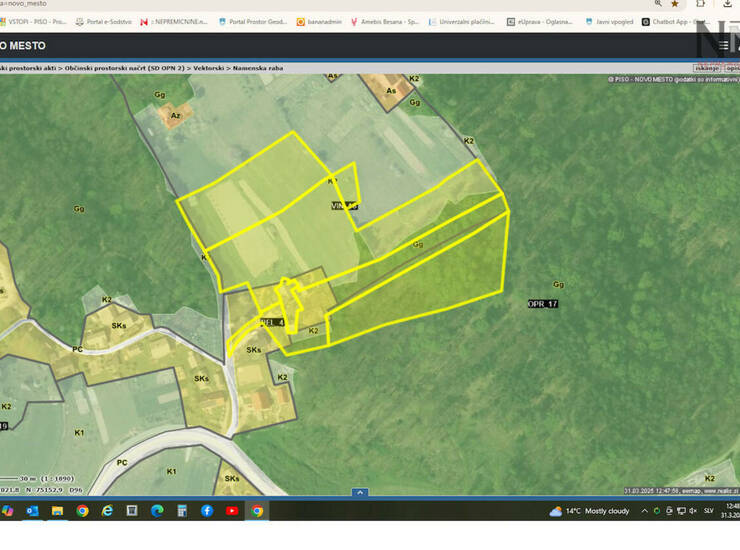Click the Vektorski breadcrumb item

click(x=208, y=67)
